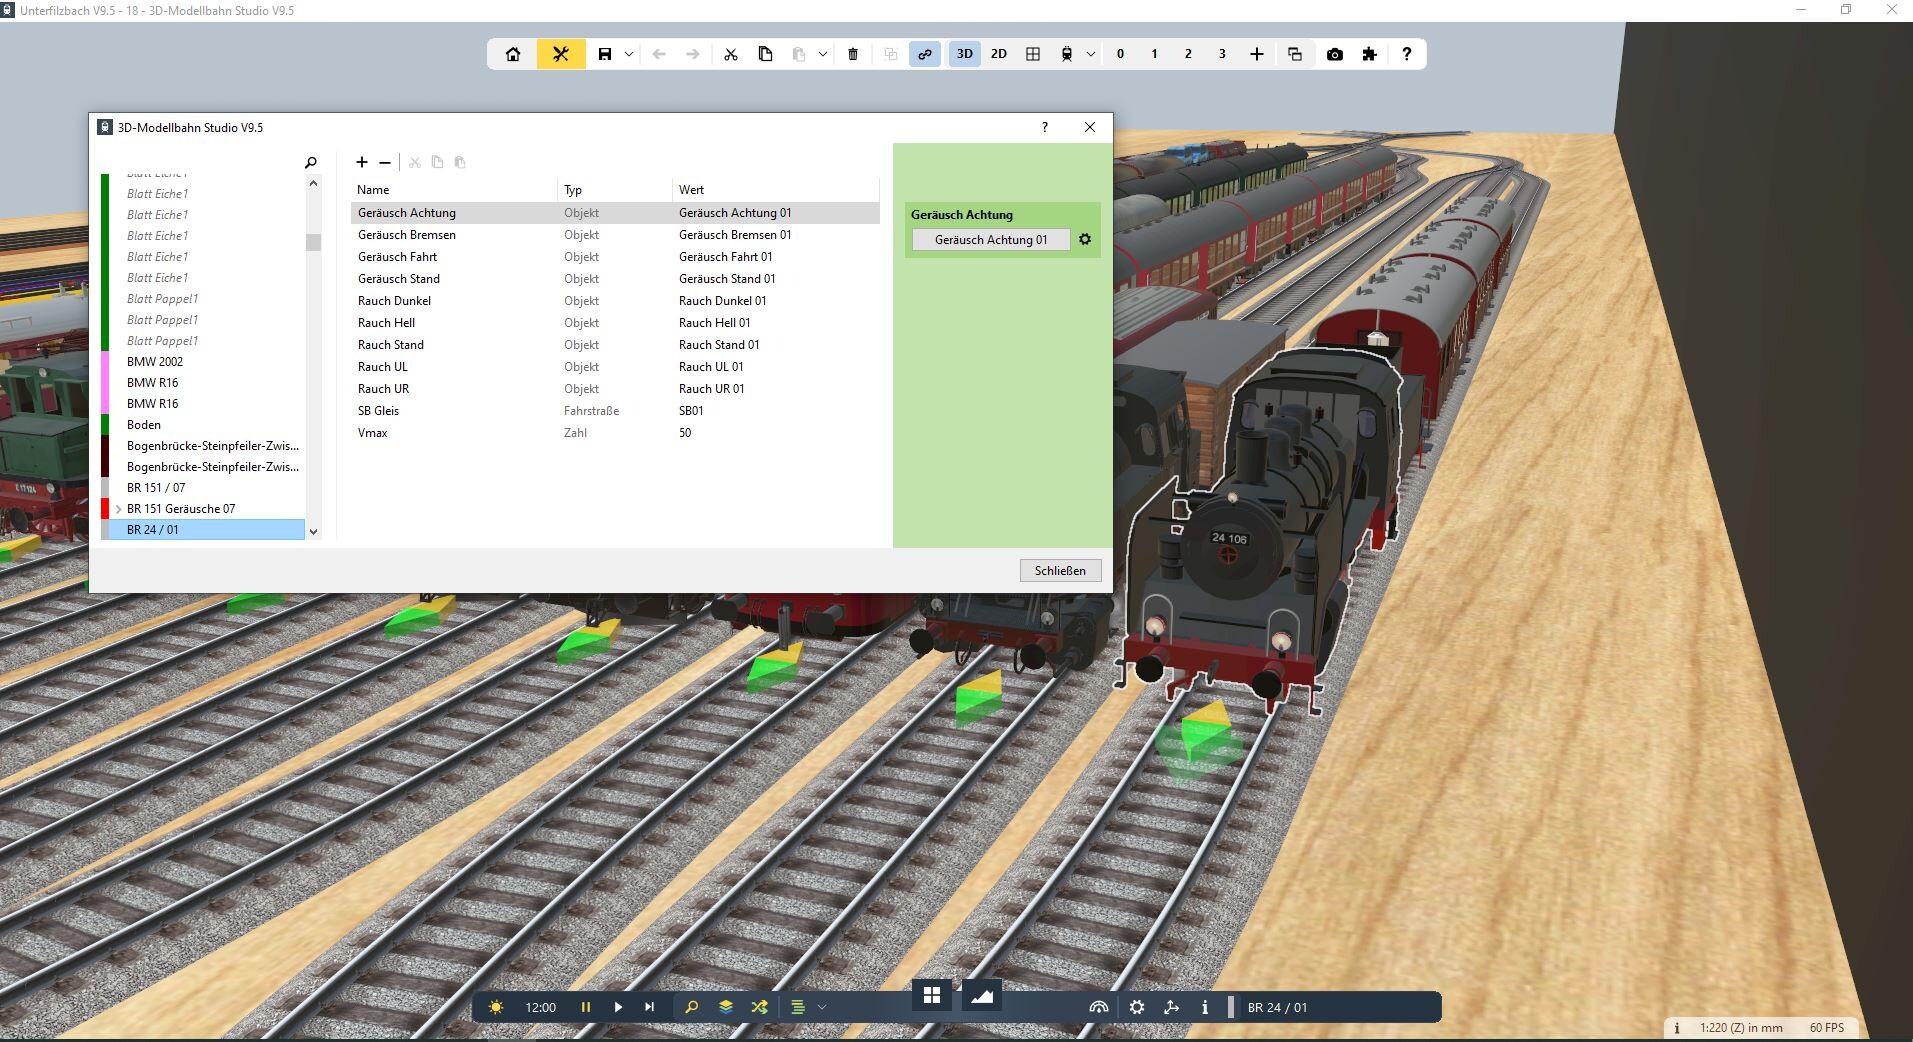
Task: Click the delete trash can icon
Action: point(853,54)
